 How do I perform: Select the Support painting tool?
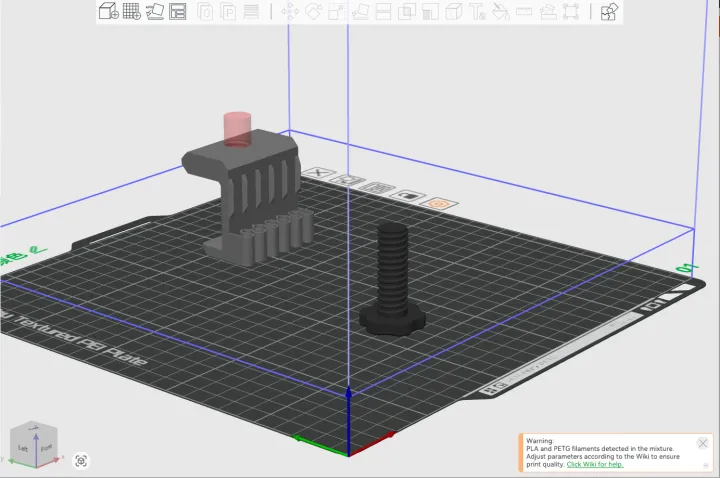pyautogui.click(x=430, y=11)
